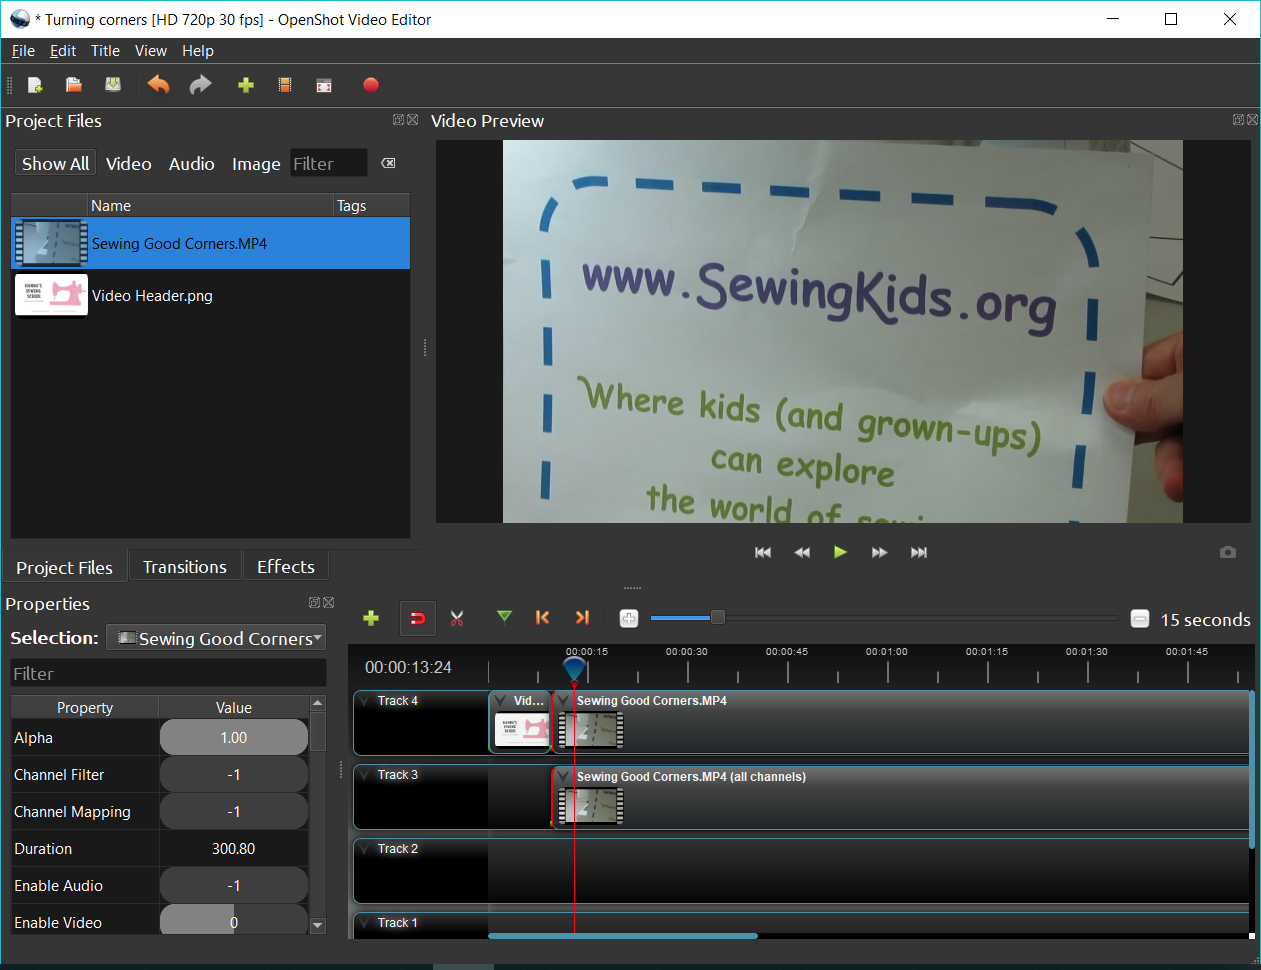The width and height of the screenshot is (1261, 970).
Task: Select Sewing Good Corners.MP4 file
Action: point(210,243)
